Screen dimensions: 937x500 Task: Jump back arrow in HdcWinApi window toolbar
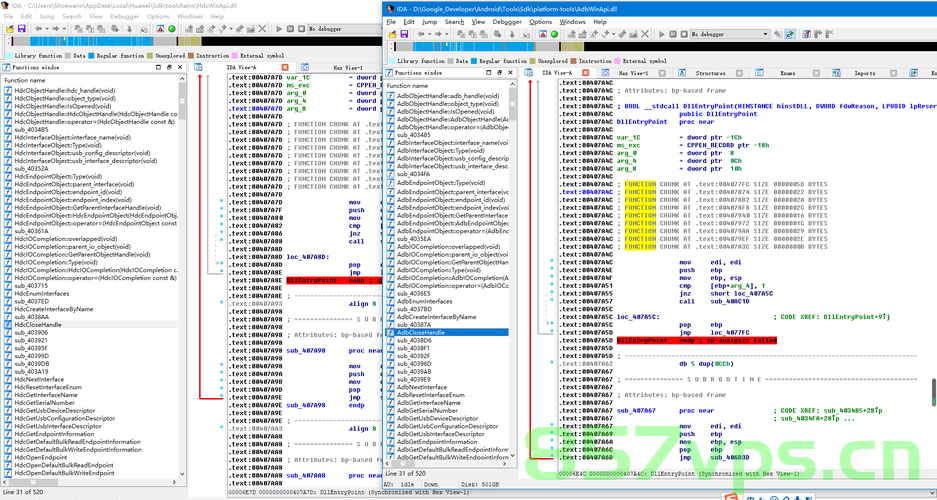pos(38,29)
